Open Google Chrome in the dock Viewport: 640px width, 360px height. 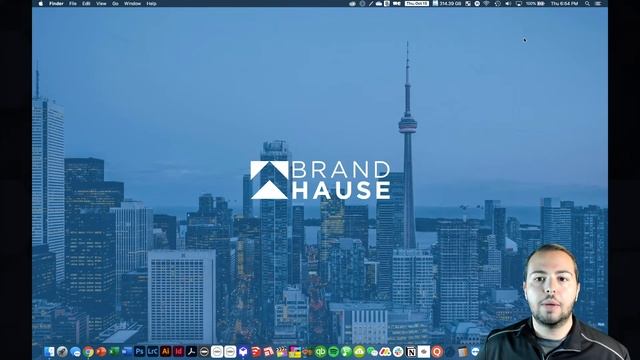pos(88,351)
